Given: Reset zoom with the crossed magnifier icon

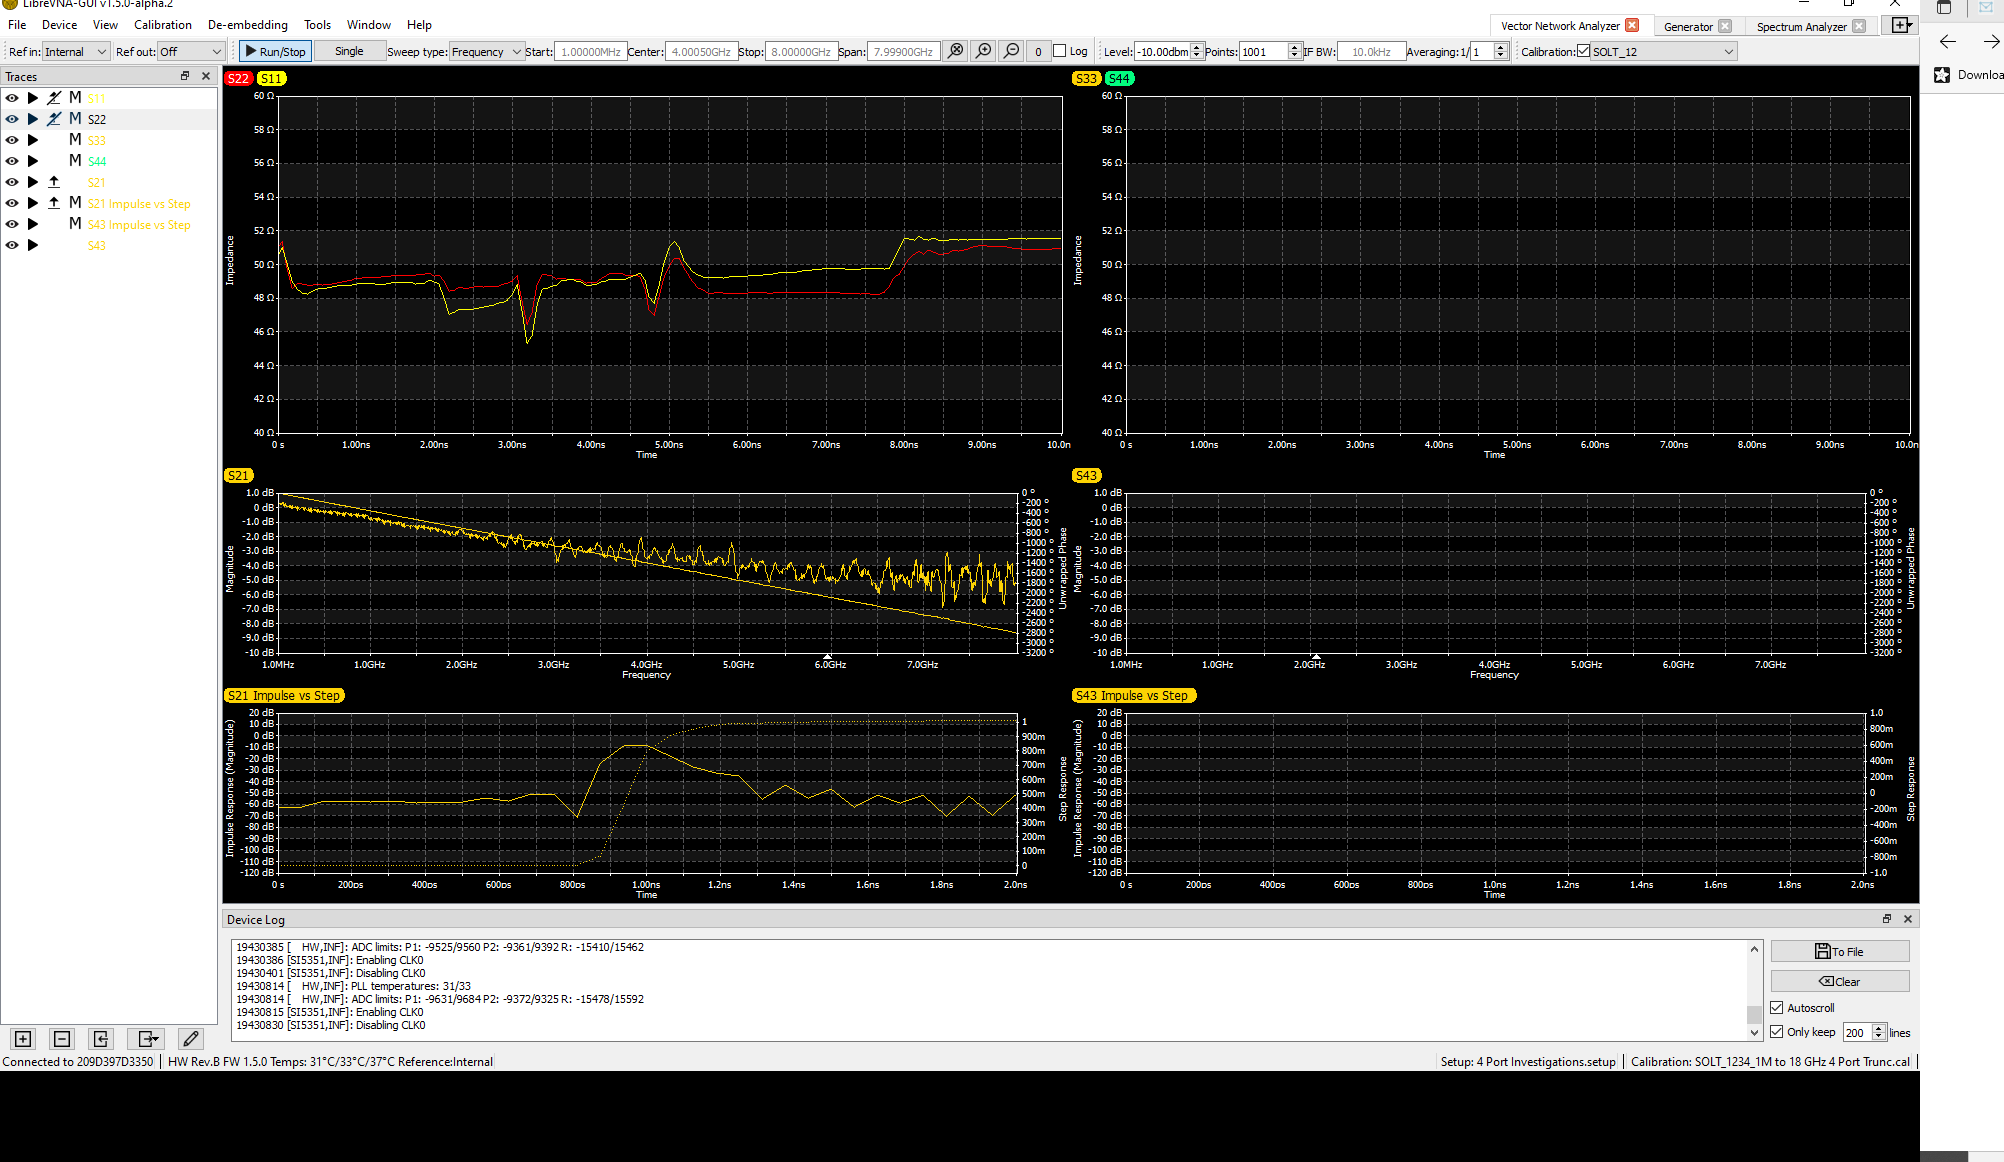Looking at the screenshot, I should pos(955,50).
